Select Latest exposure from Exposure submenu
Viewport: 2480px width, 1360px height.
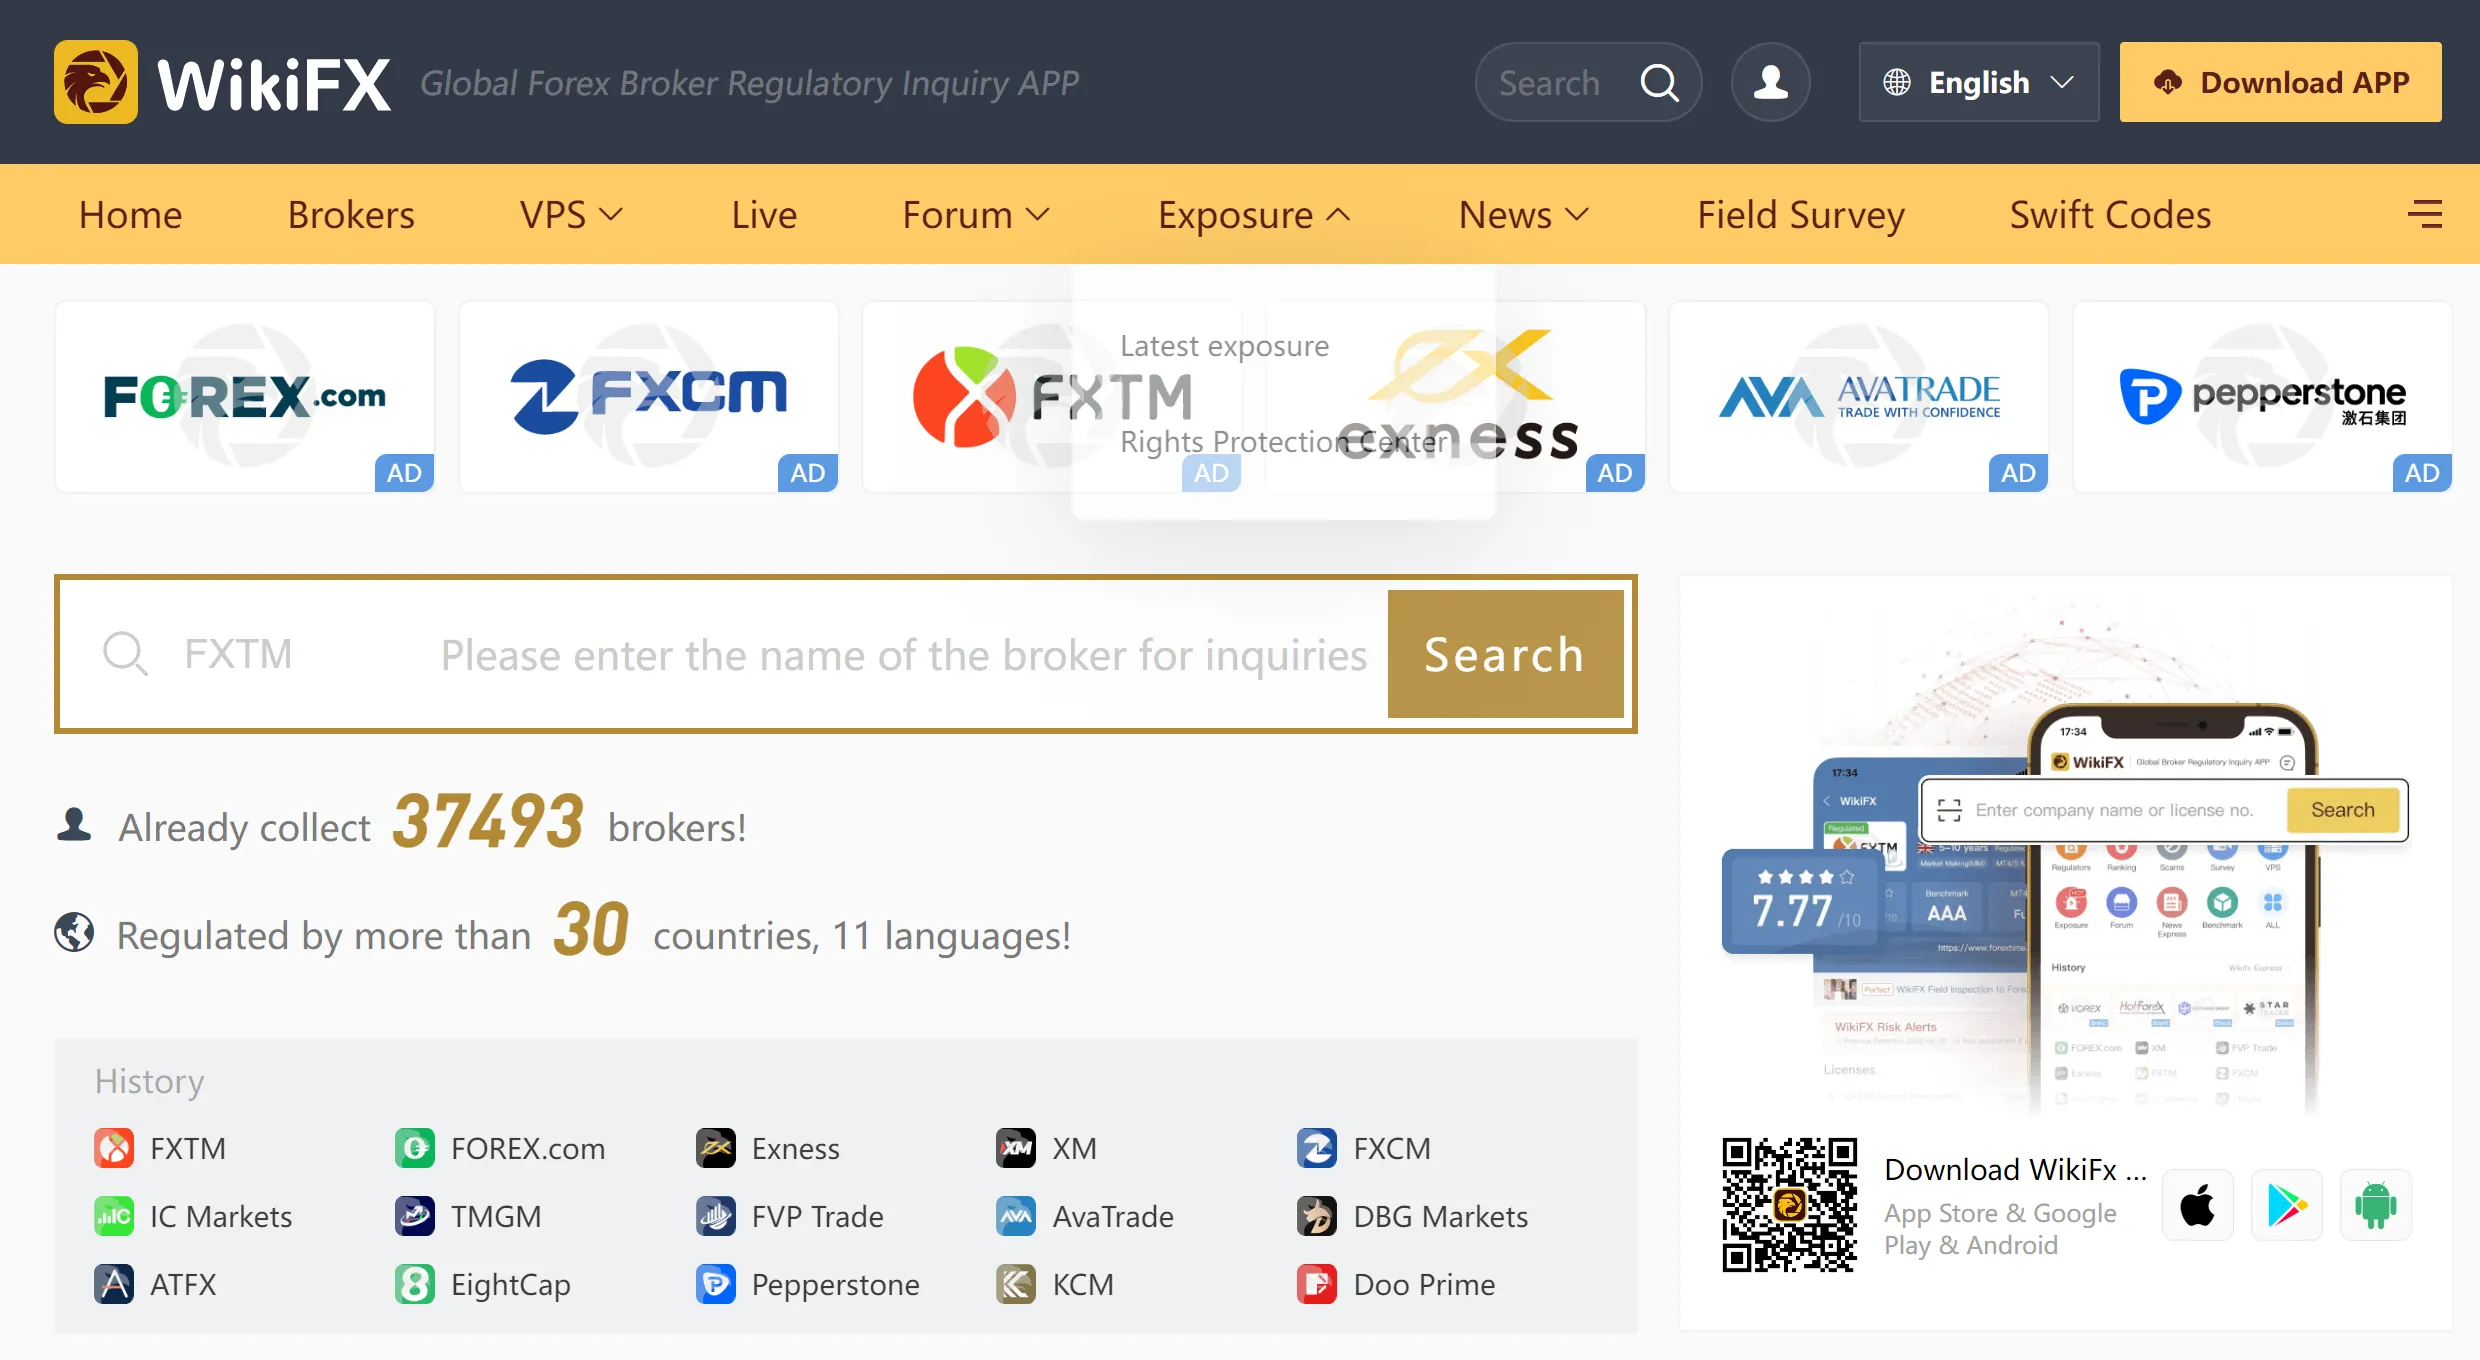[1225, 346]
